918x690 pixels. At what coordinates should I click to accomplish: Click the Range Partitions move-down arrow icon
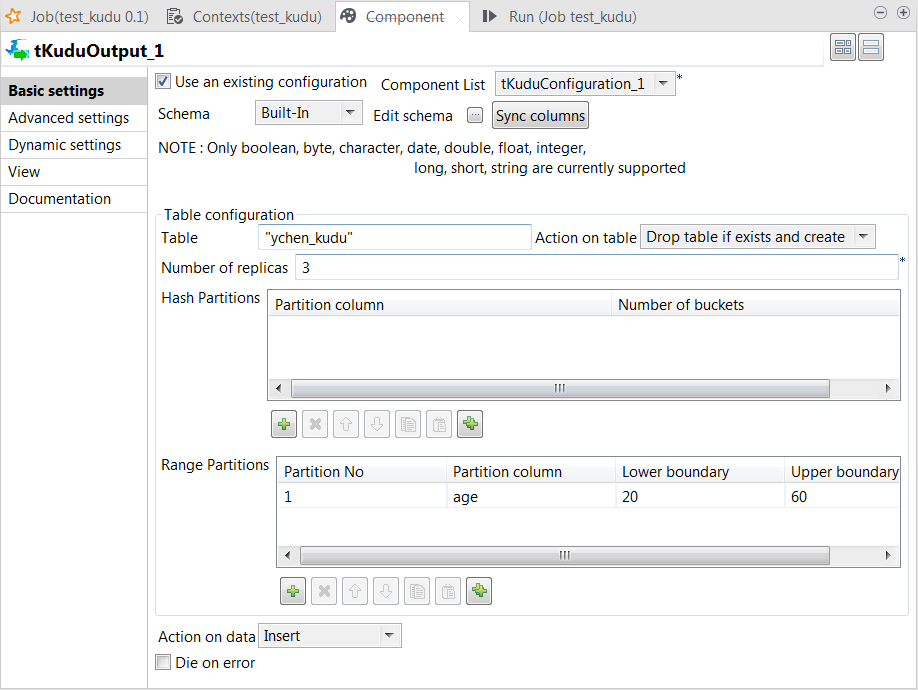tap(386, 592)
